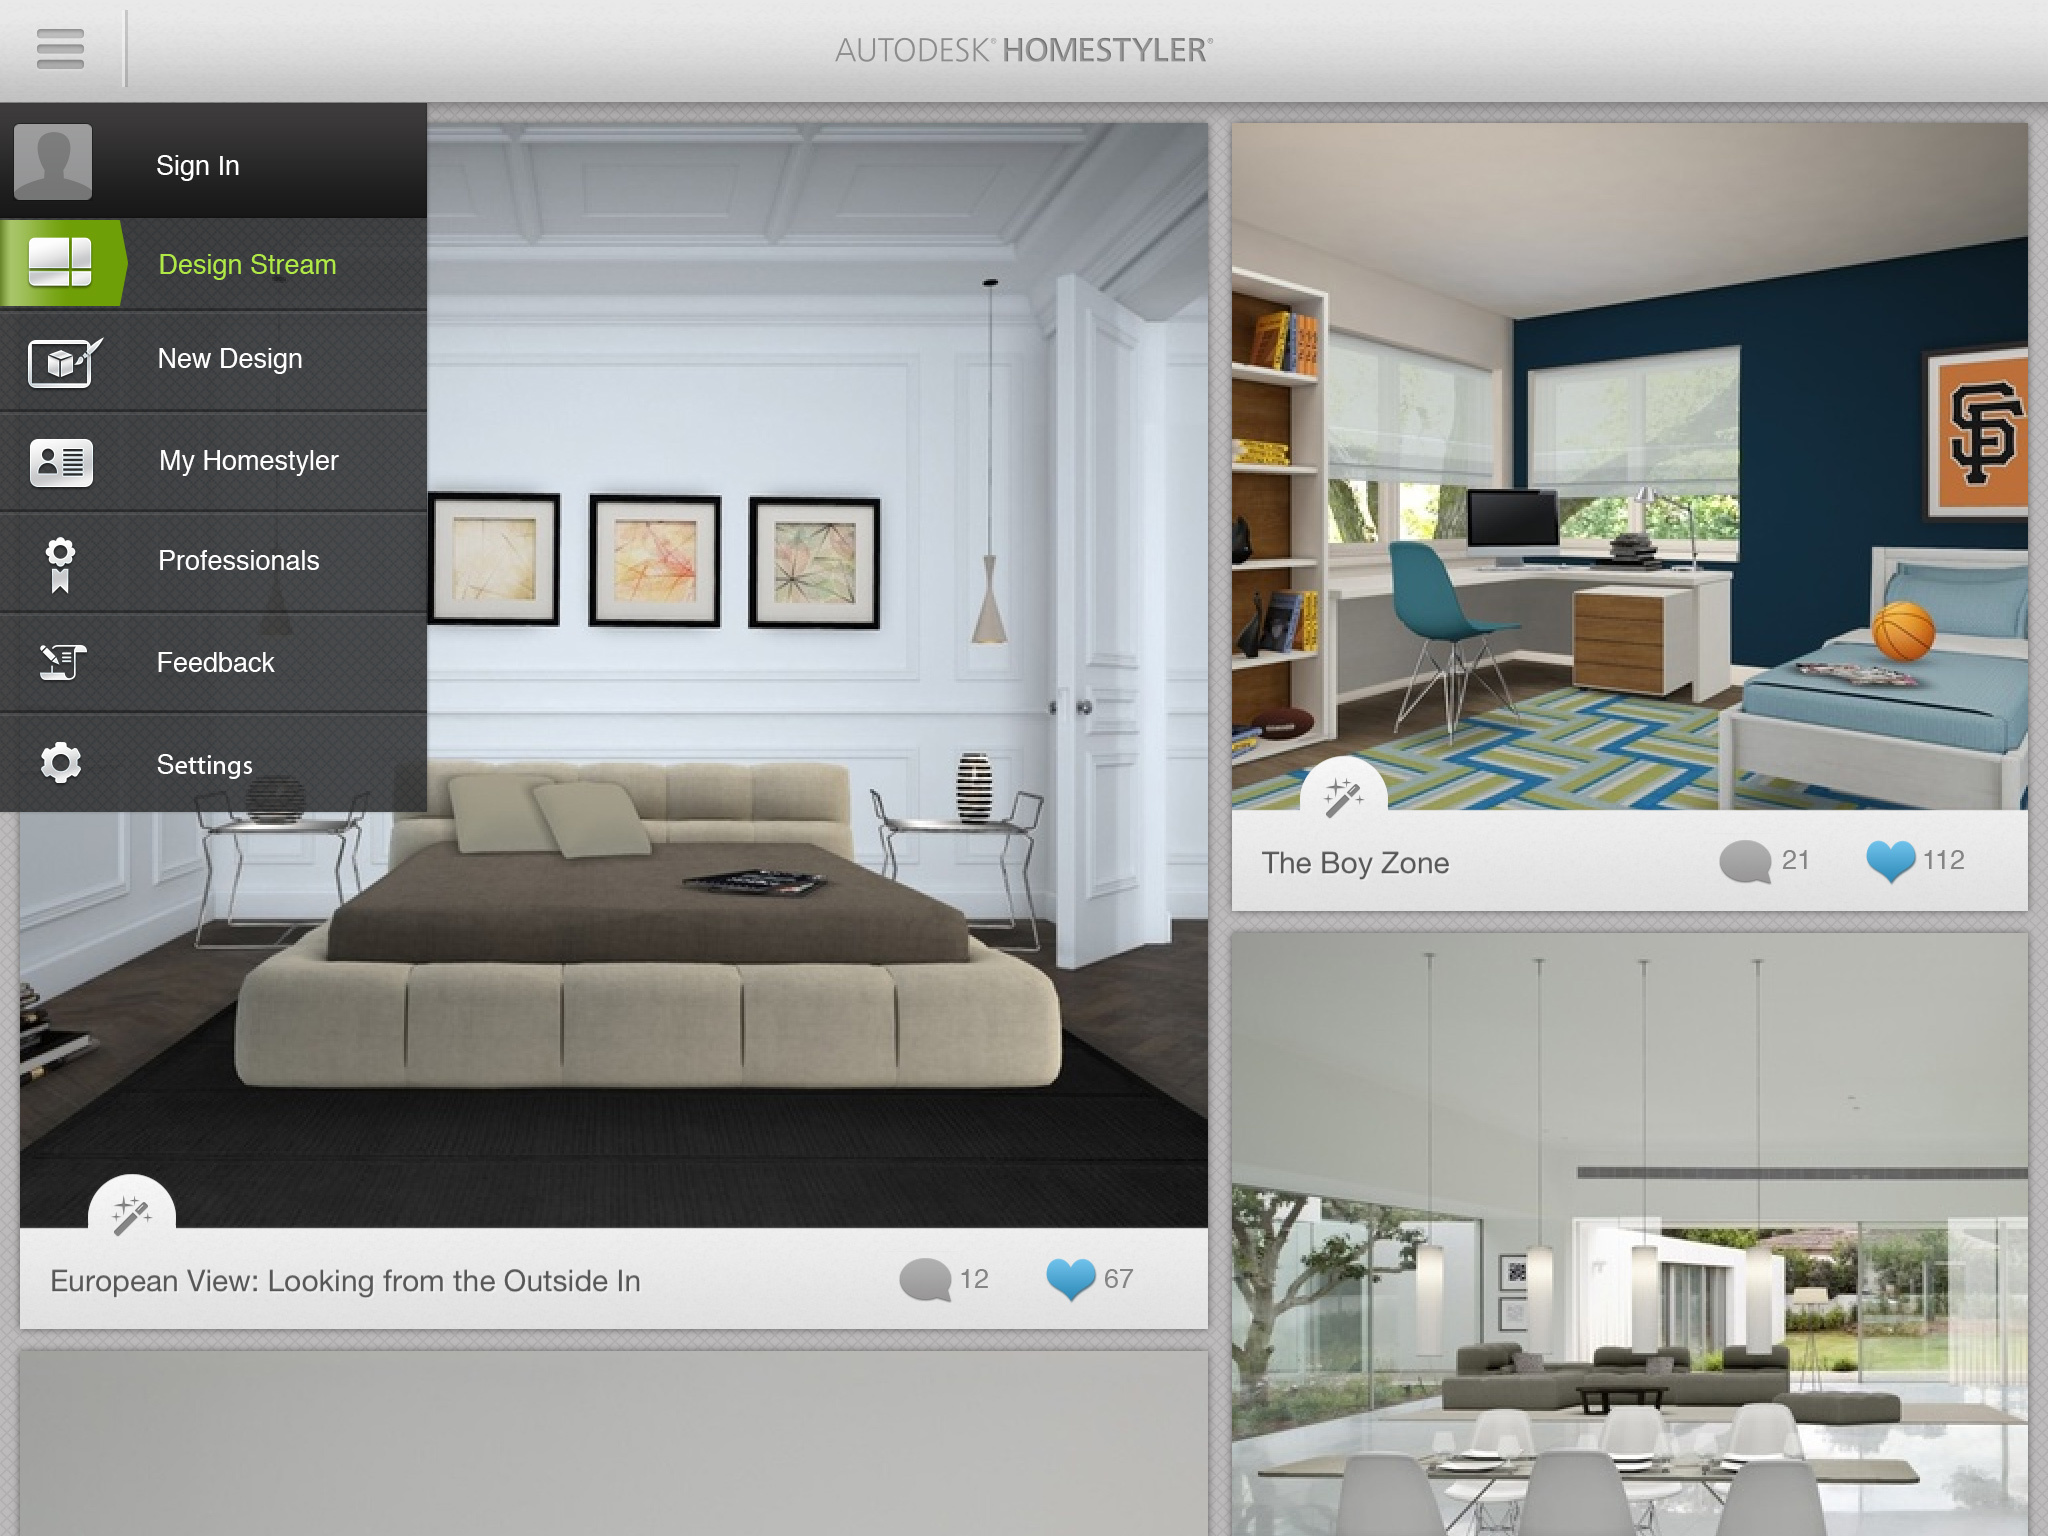
Task: Select the New Design tool icon
Action: coord(61,358)
